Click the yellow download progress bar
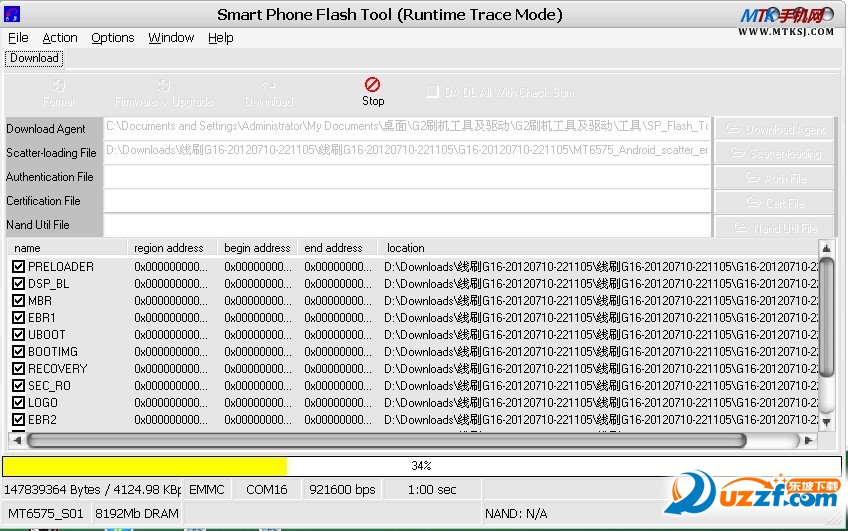The height and width of the screenshot is (531, 848). point(422,466)
